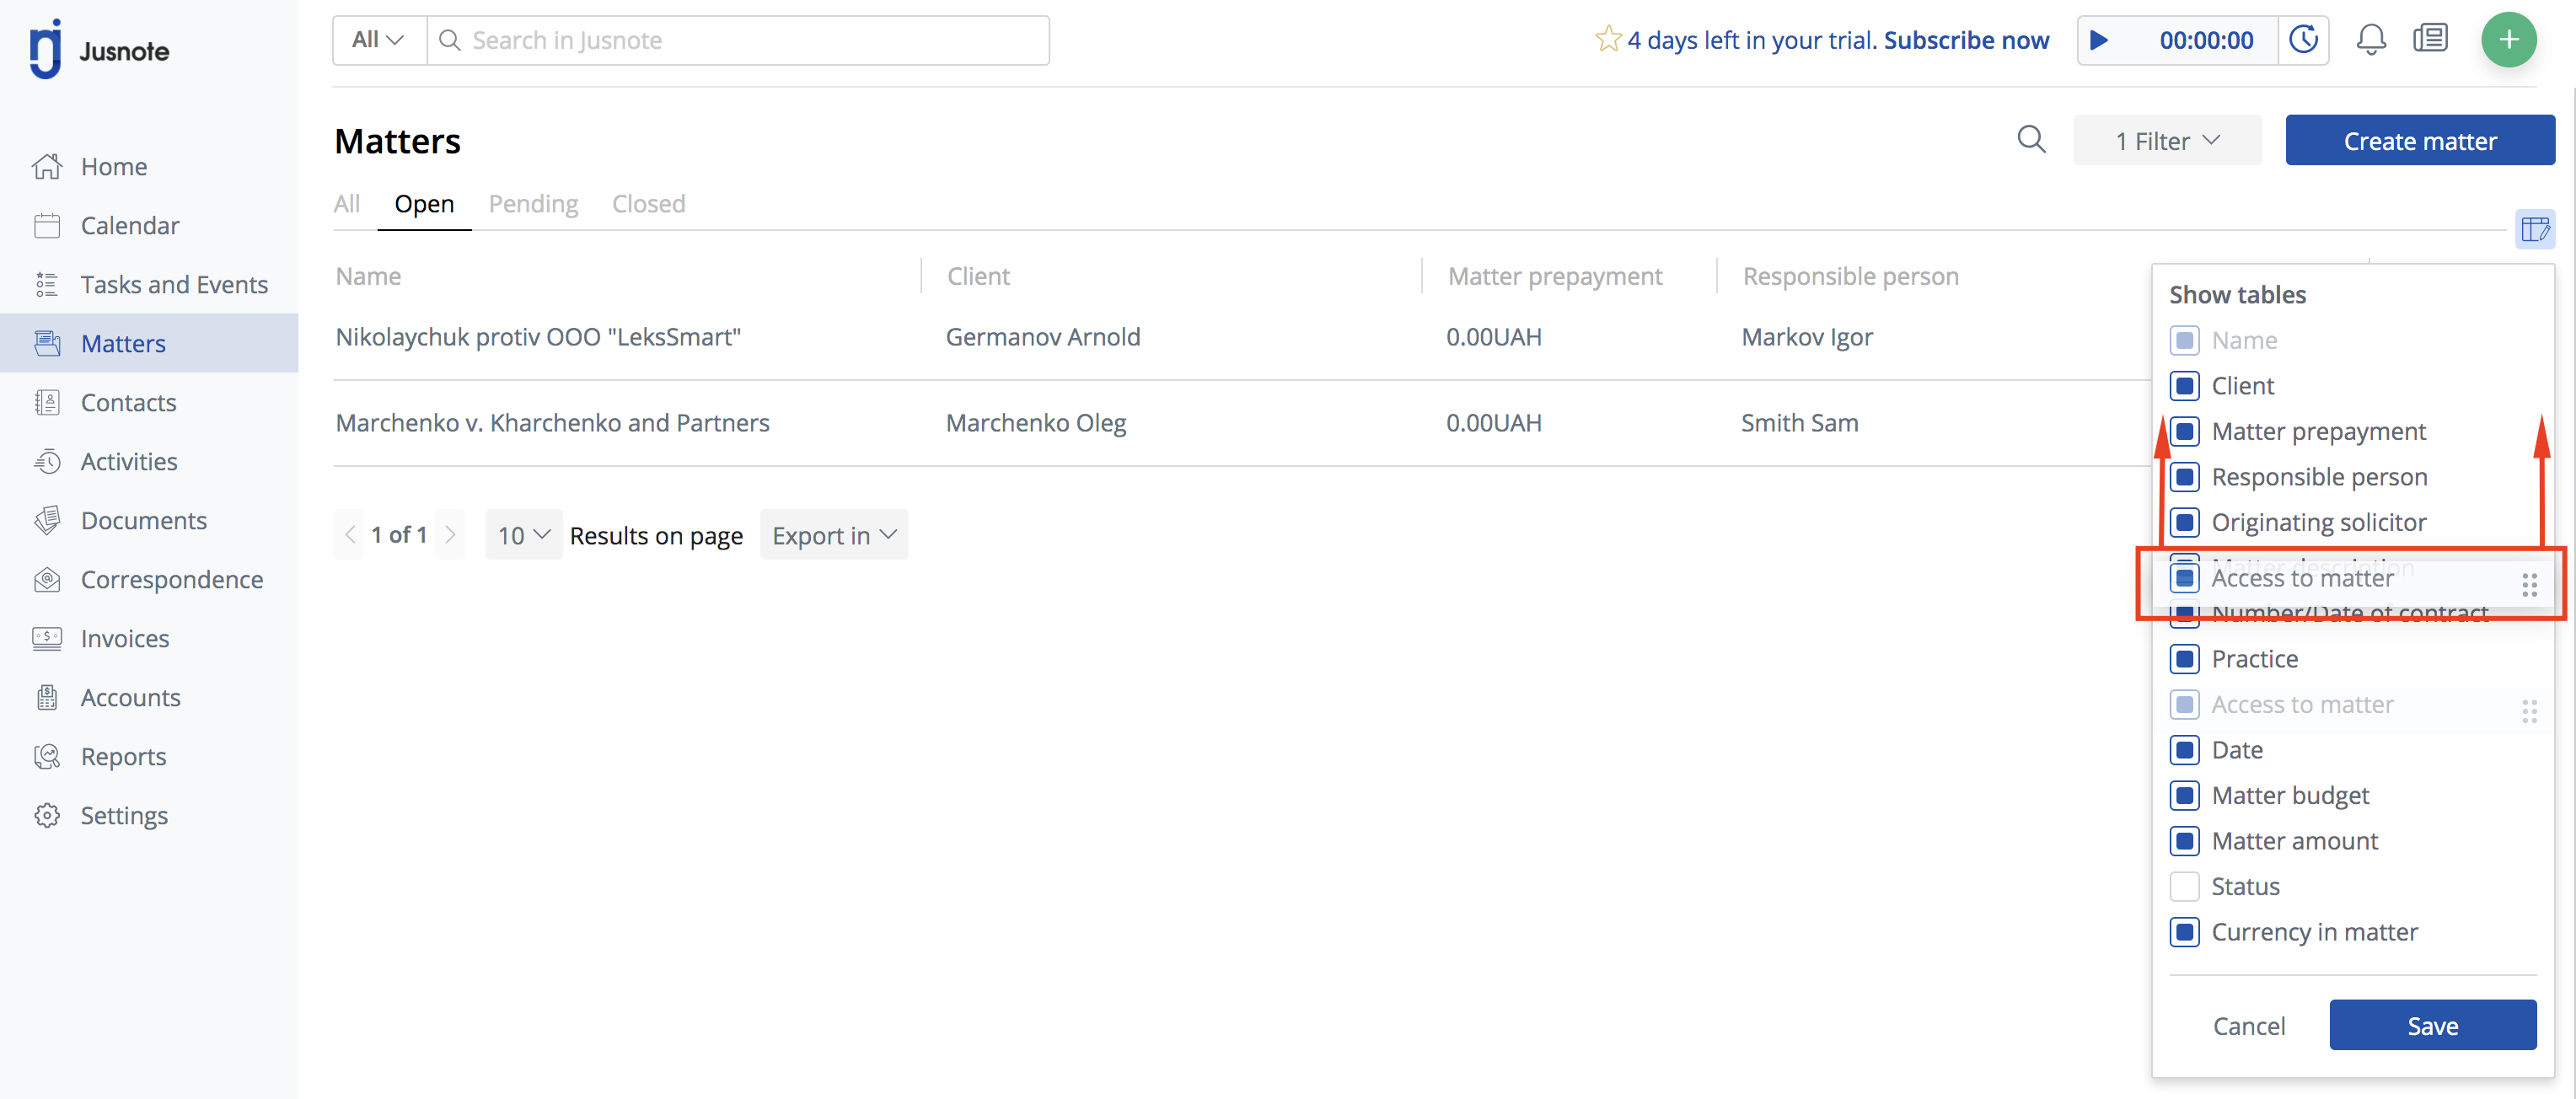The width and height of the screenshot is (2576, 1099).
Task: Click the Matters search magnifier icon
Action: [x=2031, y=140]
